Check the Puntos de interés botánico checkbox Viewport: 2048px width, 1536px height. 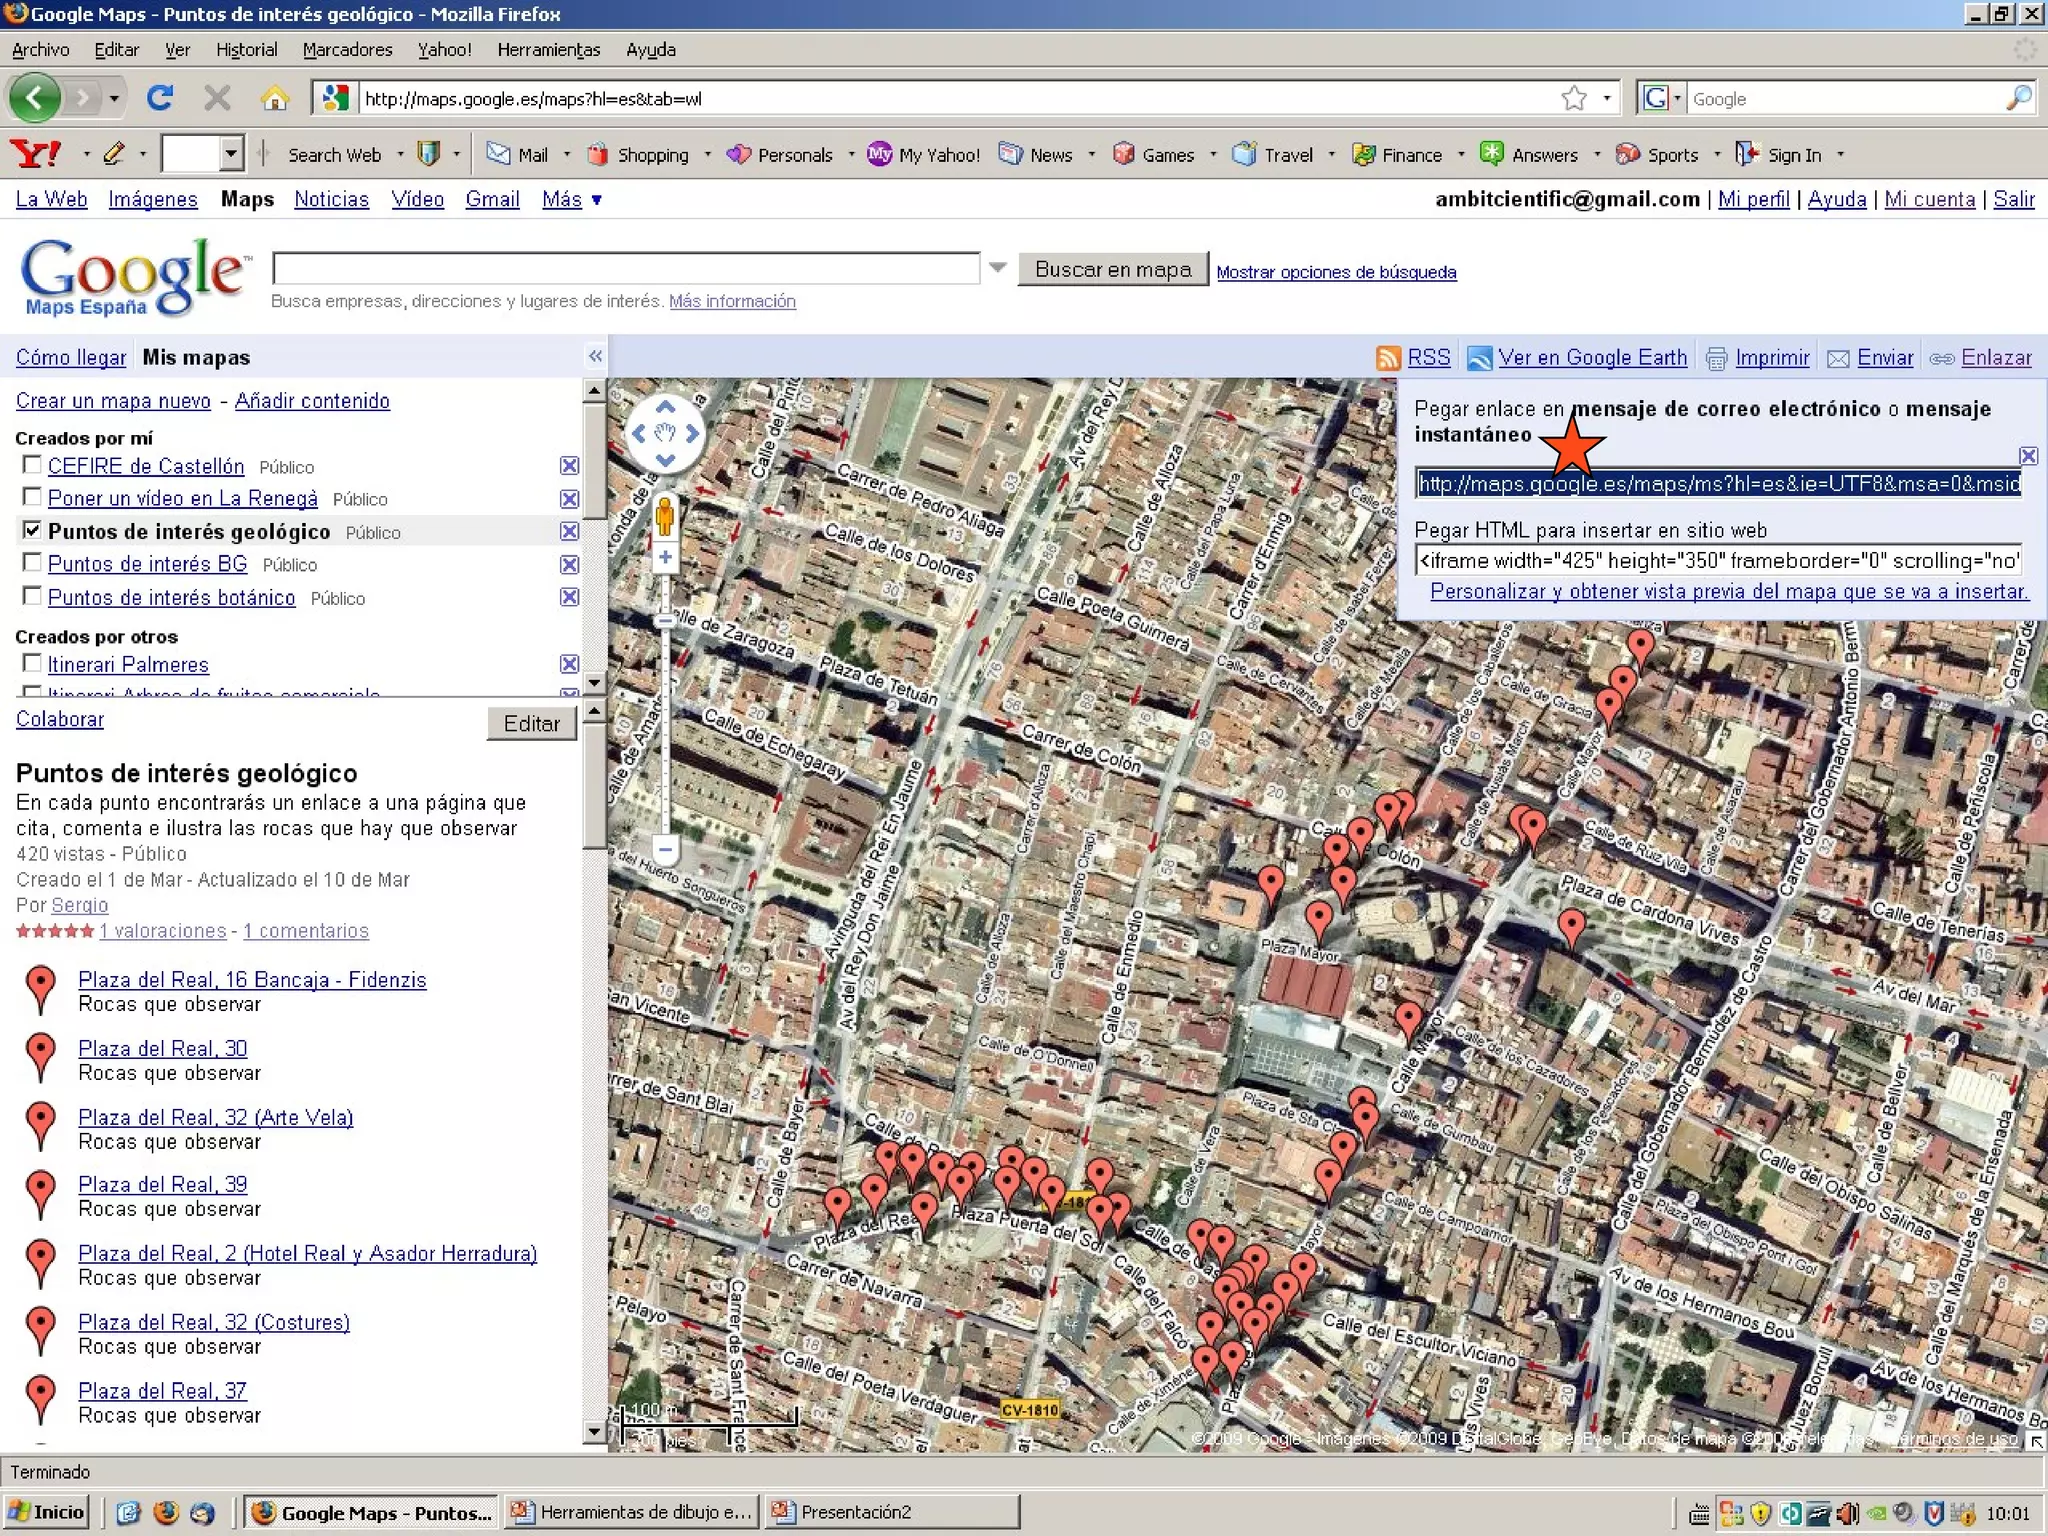32,596
